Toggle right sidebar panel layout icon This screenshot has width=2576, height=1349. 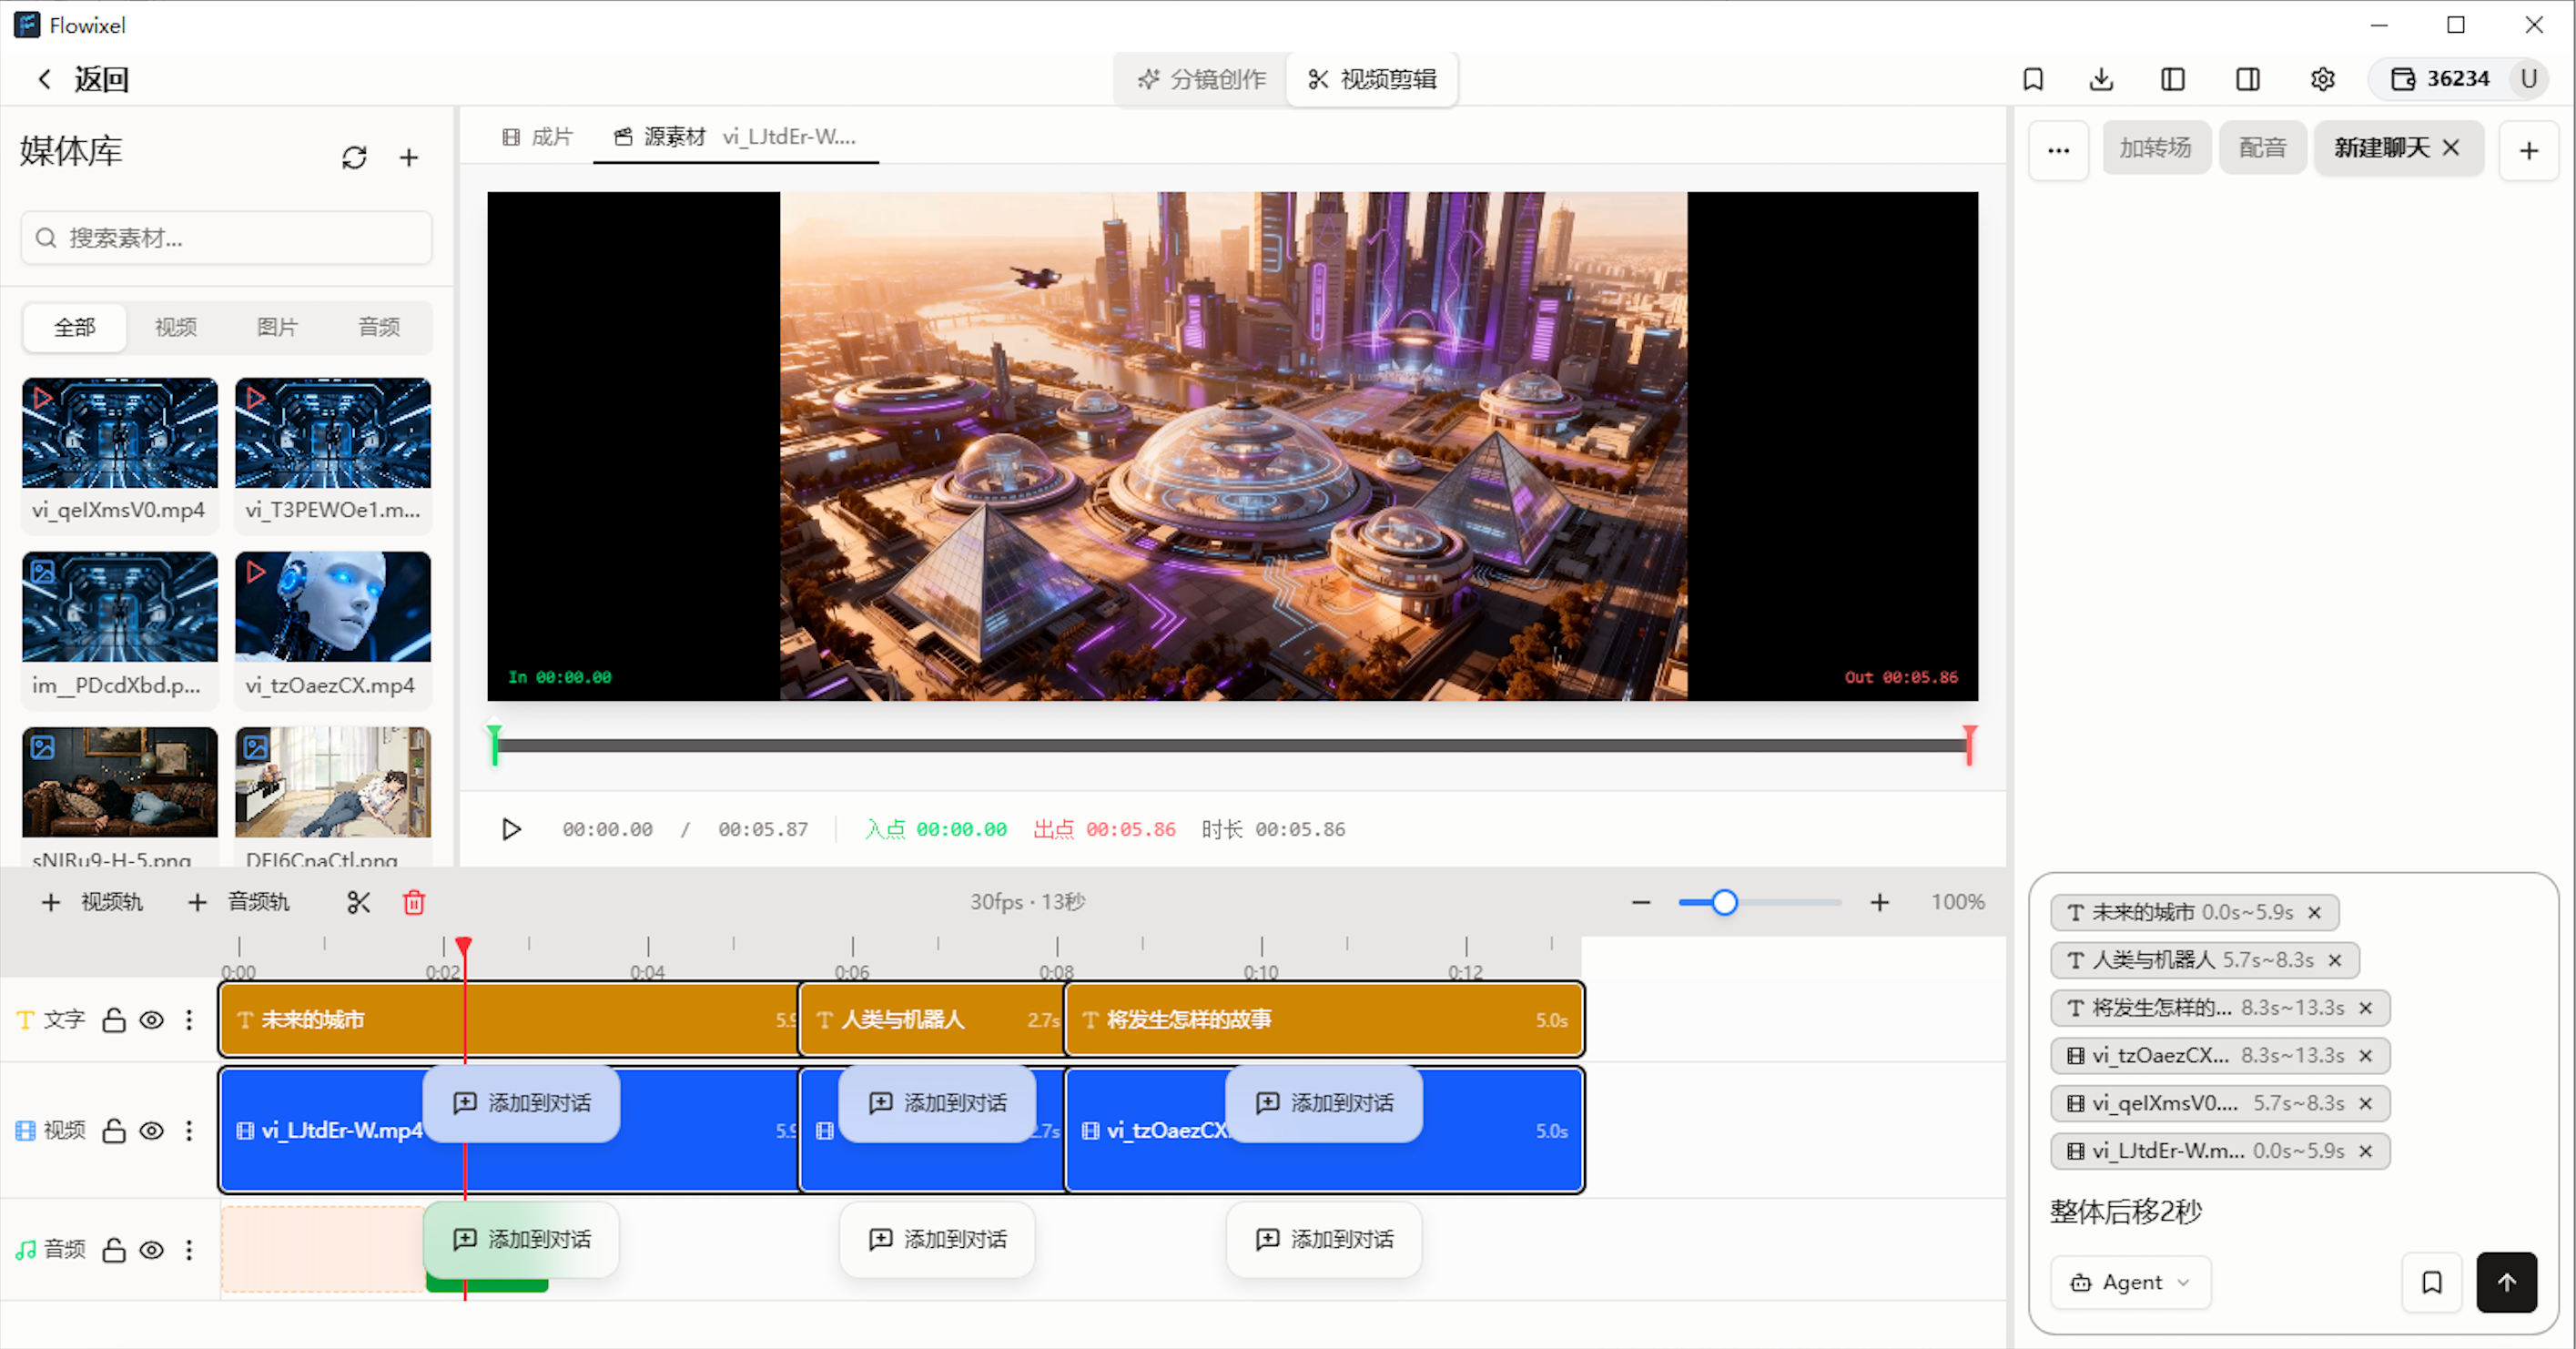click(x=2248, y=79)
